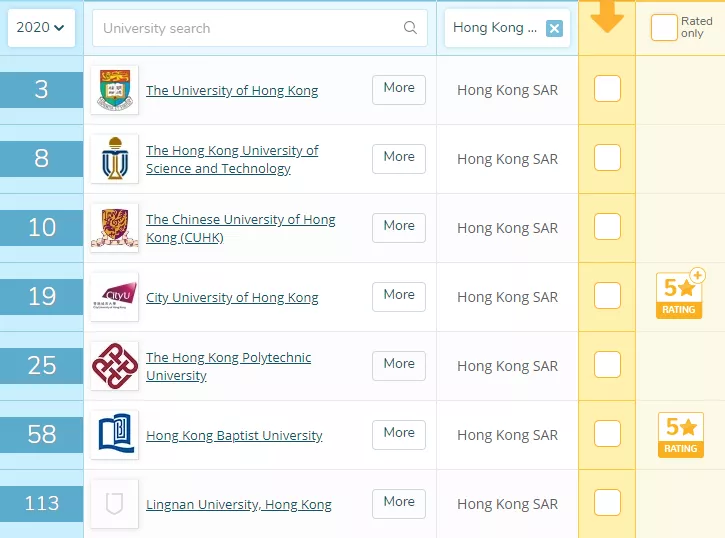Open the 2020 year dropdown
Image resolution: width=725 pixels, height=538 pixels.
(x=40, y=28)
